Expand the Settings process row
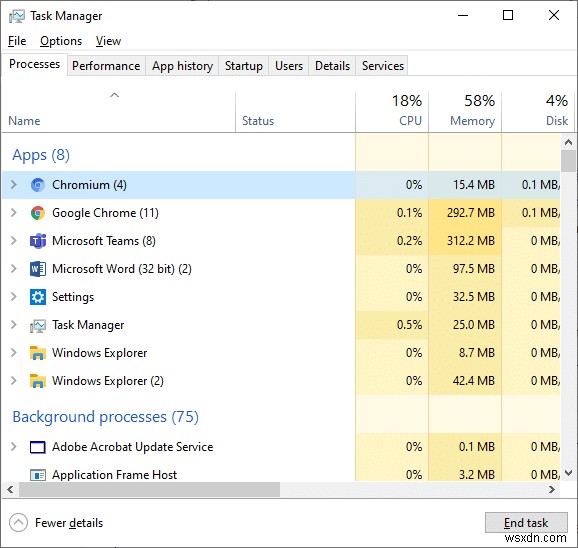Screen dimensions: 578x548 pos(14,297)
